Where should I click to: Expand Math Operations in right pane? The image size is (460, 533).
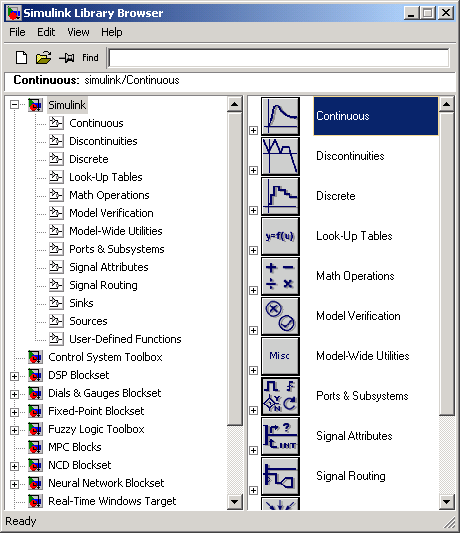click(253, 291)
